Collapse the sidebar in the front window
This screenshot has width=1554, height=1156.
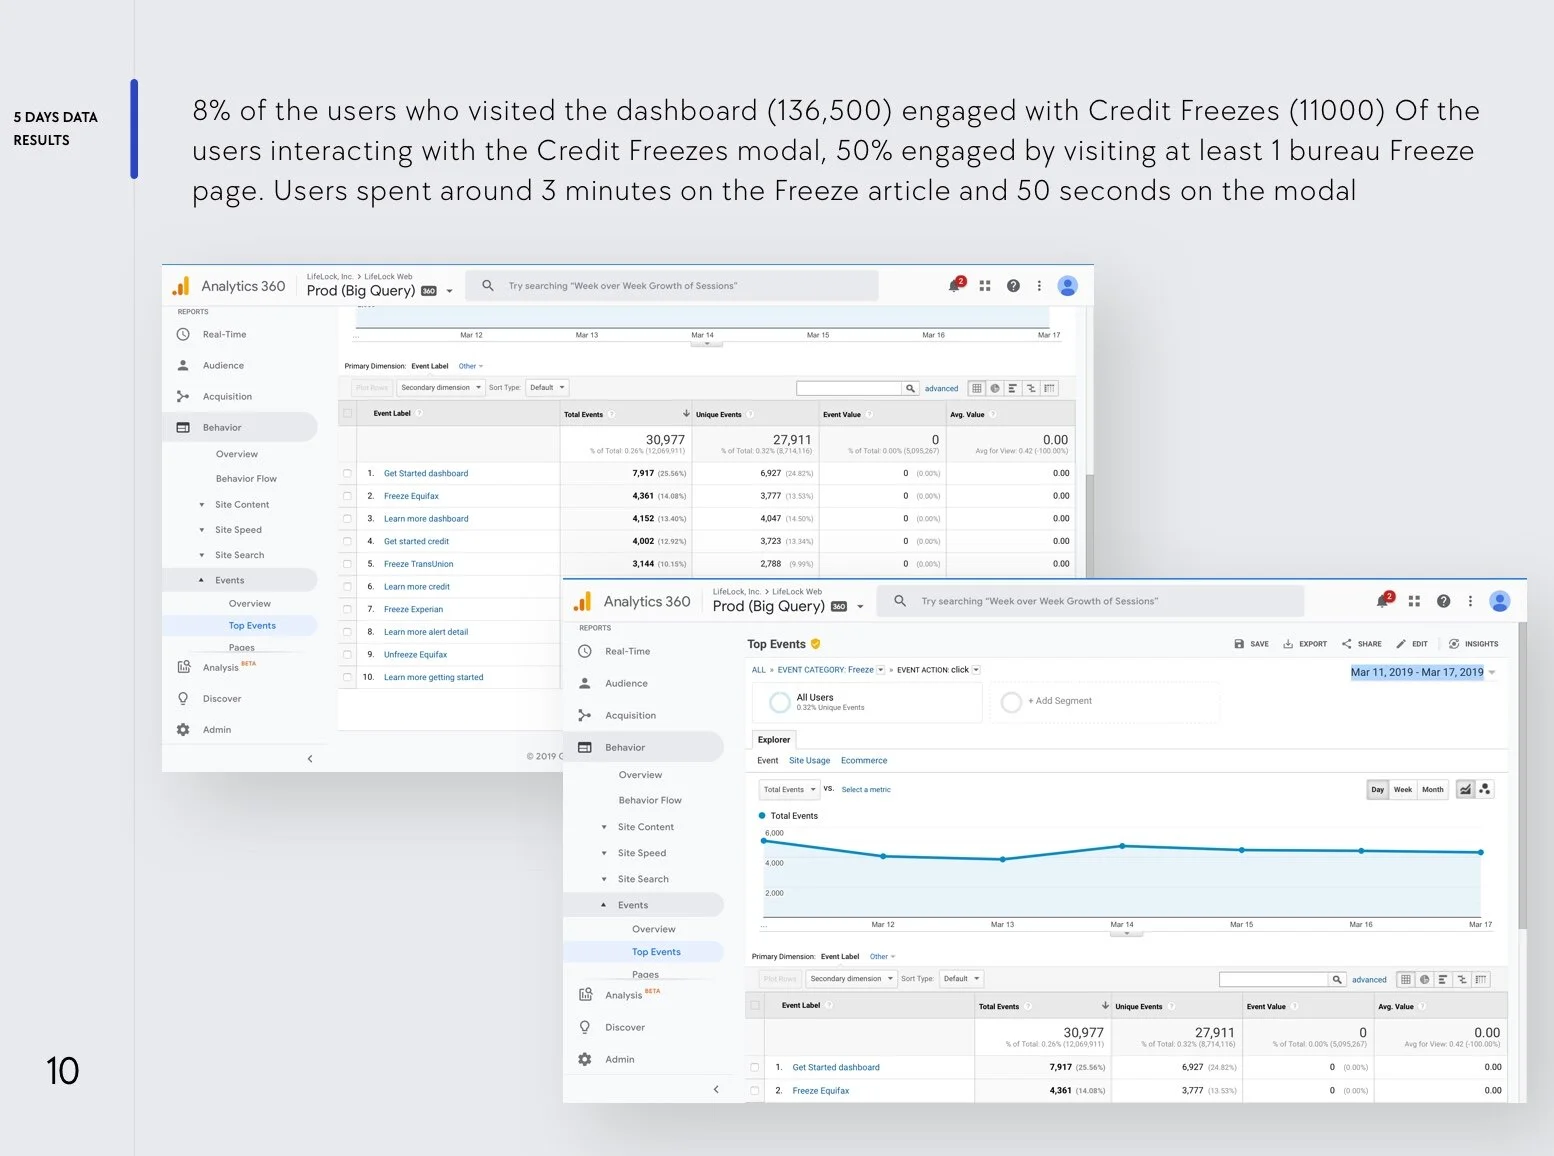tap(716, 1089)
